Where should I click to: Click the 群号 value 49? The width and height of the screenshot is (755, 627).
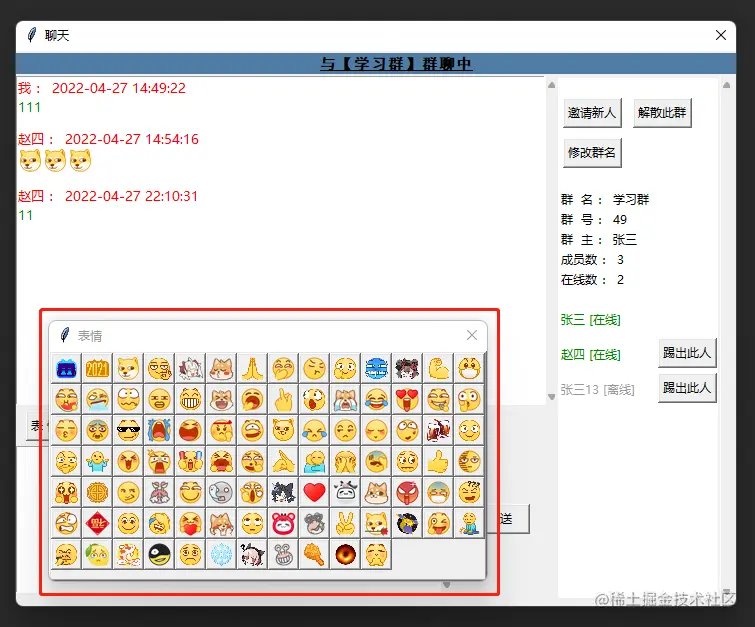coord(620,220)
